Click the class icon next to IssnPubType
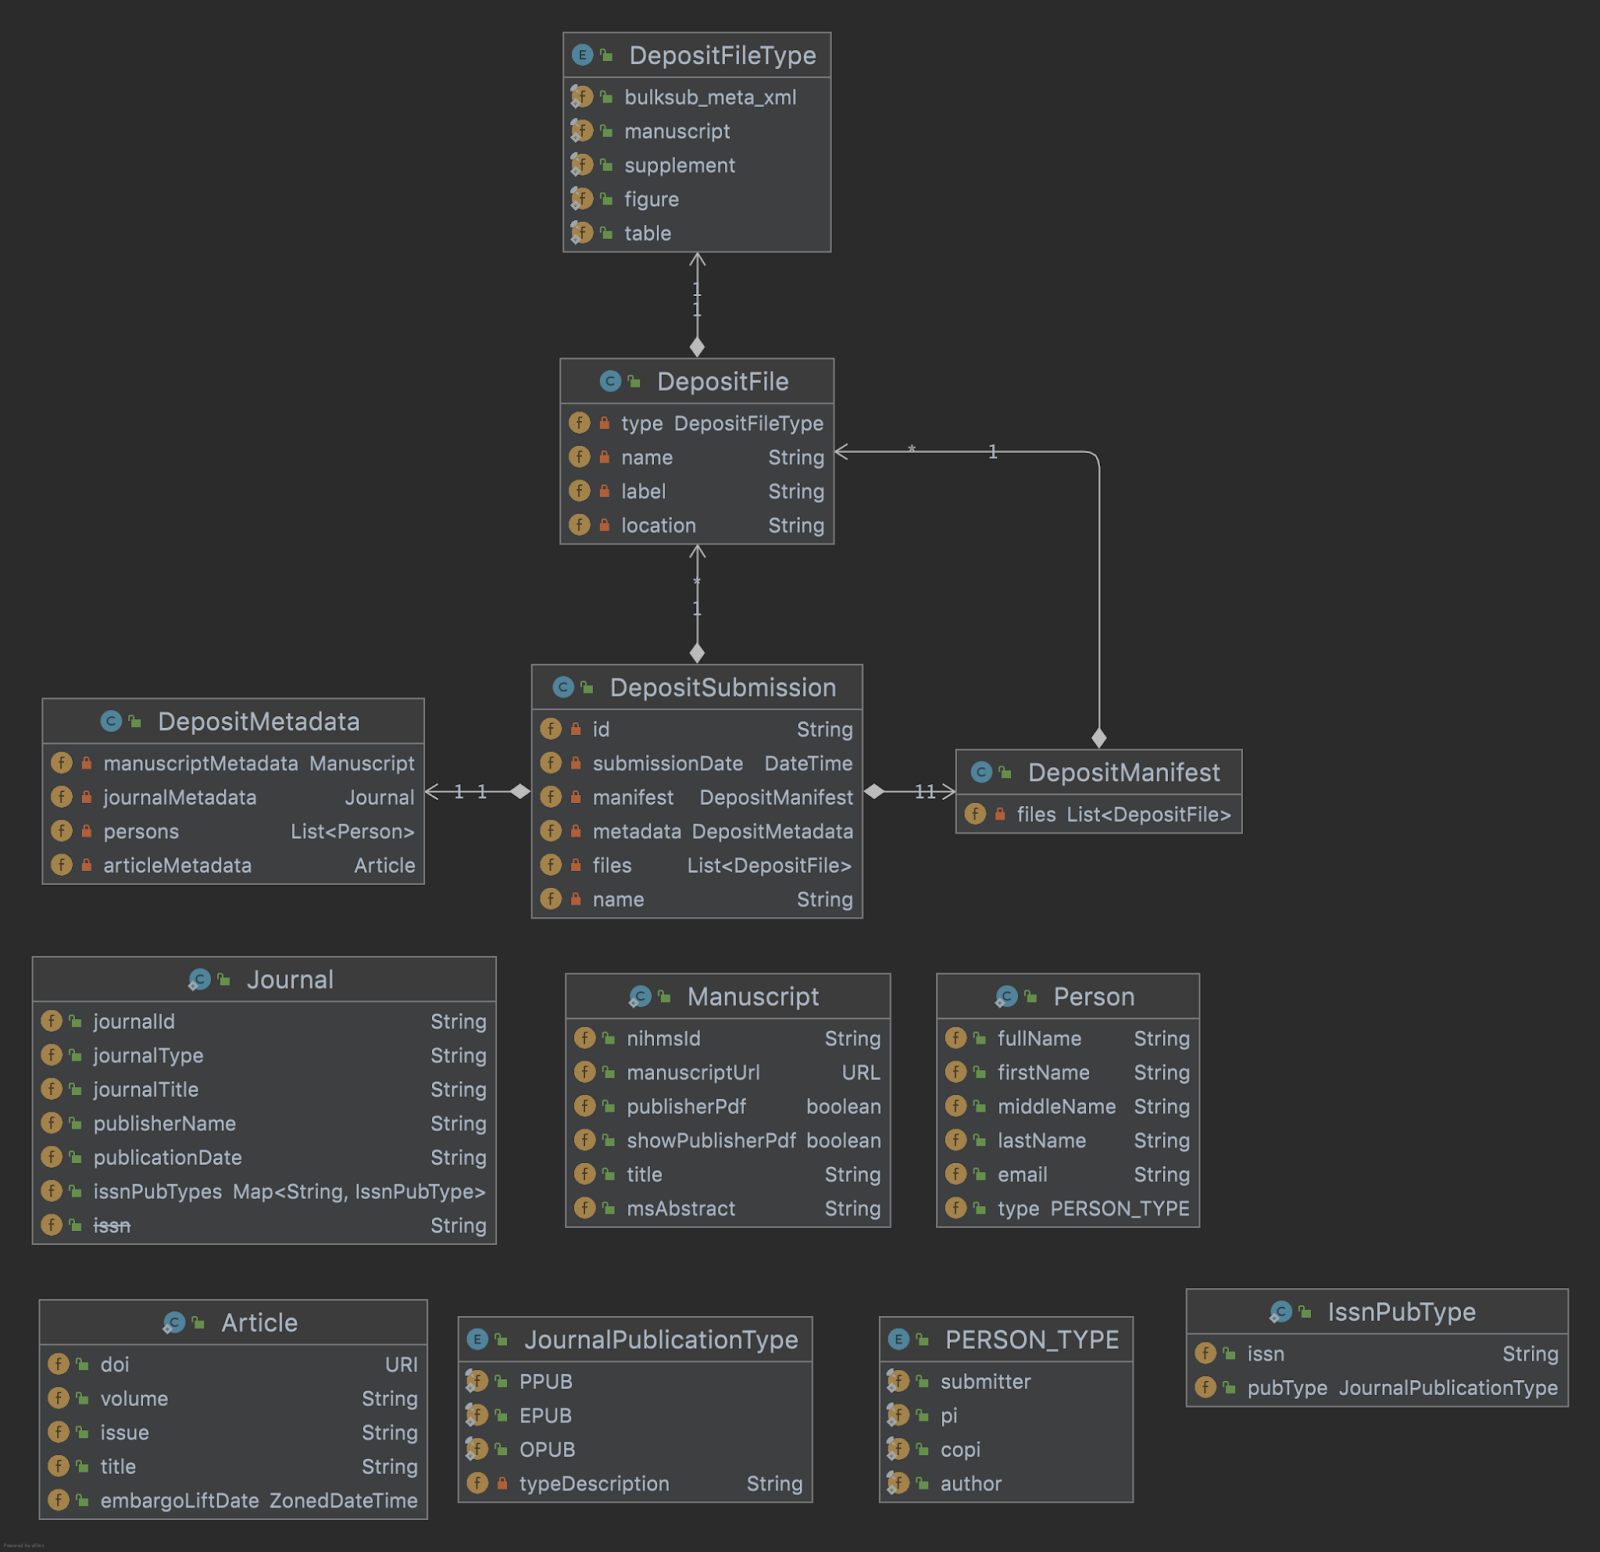Image resolution: width=1600 pixels, height=1552 pixels. coord(1280,1311)
